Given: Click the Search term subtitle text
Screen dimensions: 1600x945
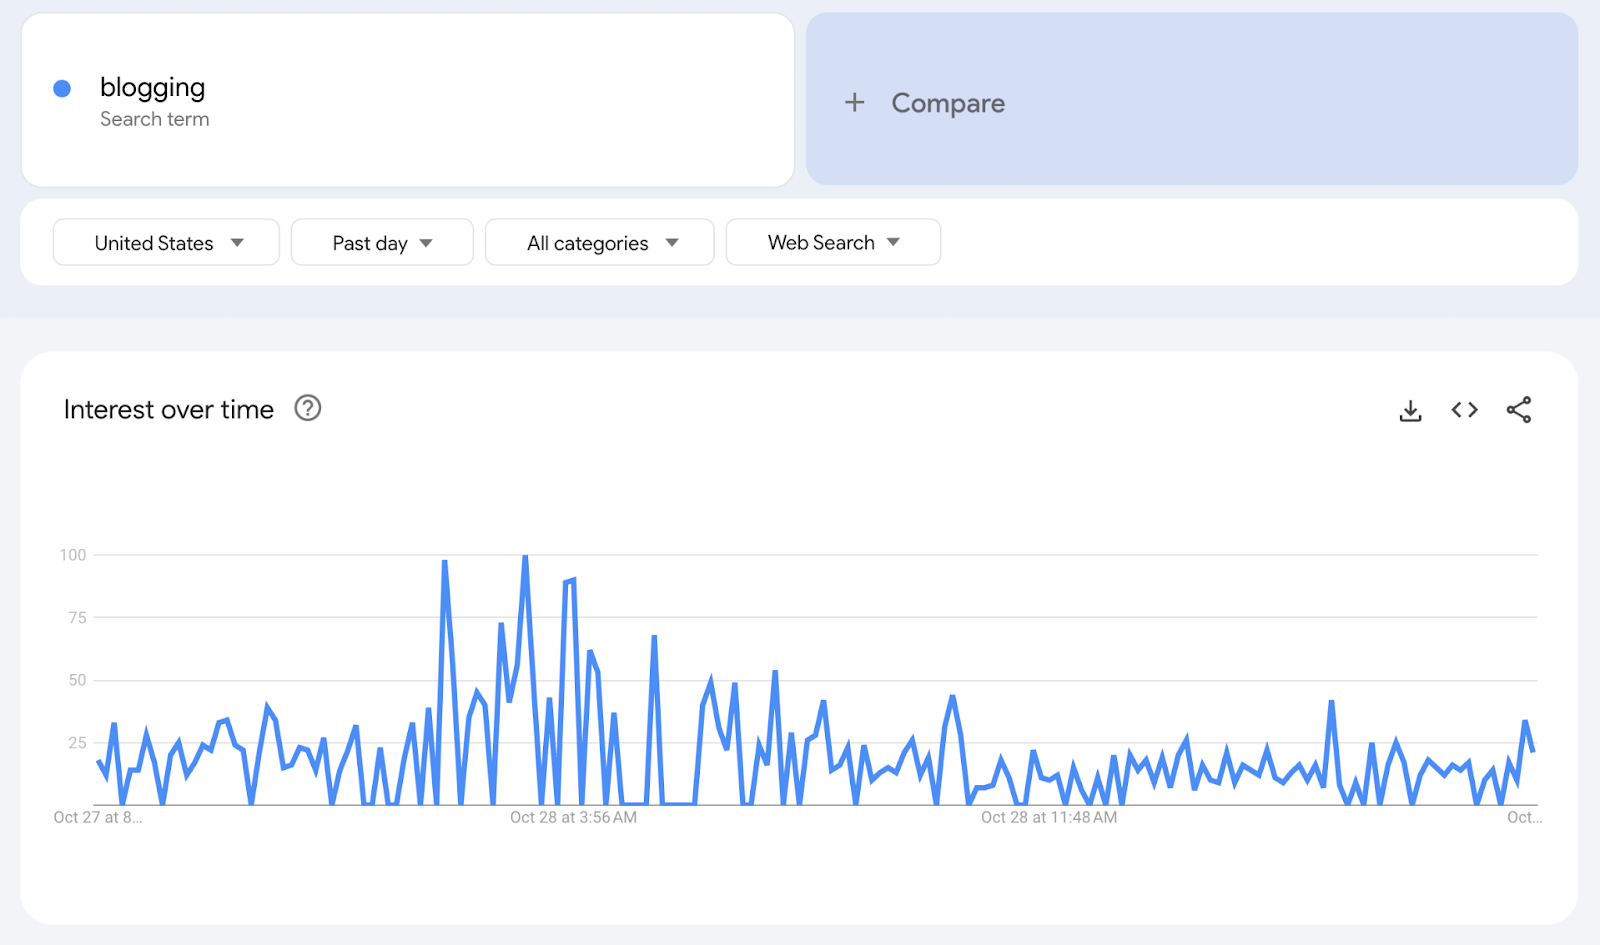Looking at the screenshot, I should (155, 119).
